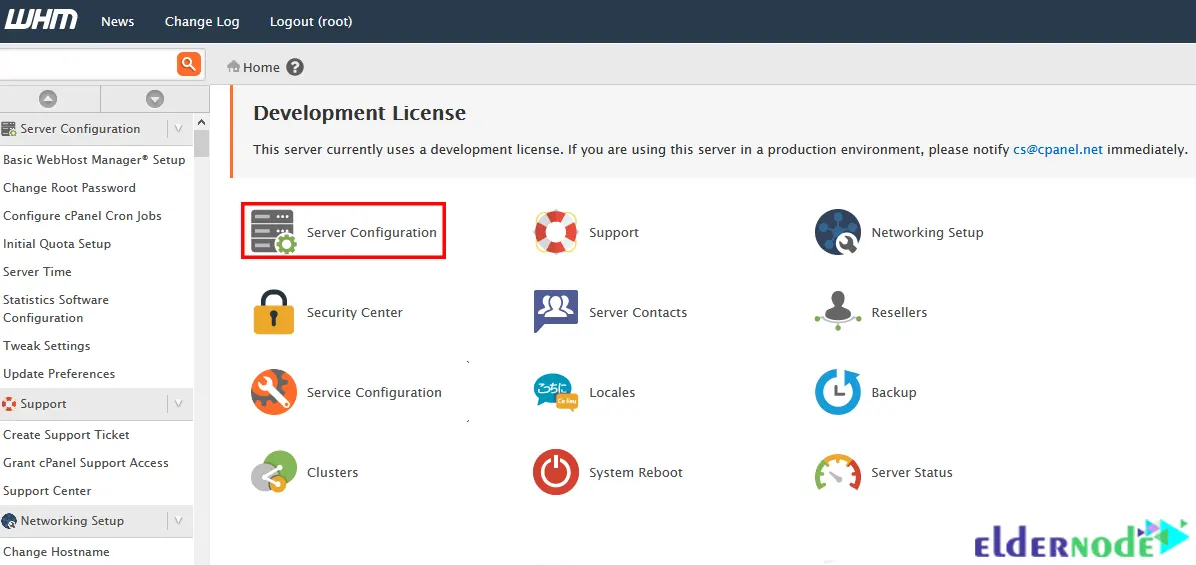Collapse all sidebar sections with up arrow
Viewport: 1196px width, 565px height.
tap(48, 98)
